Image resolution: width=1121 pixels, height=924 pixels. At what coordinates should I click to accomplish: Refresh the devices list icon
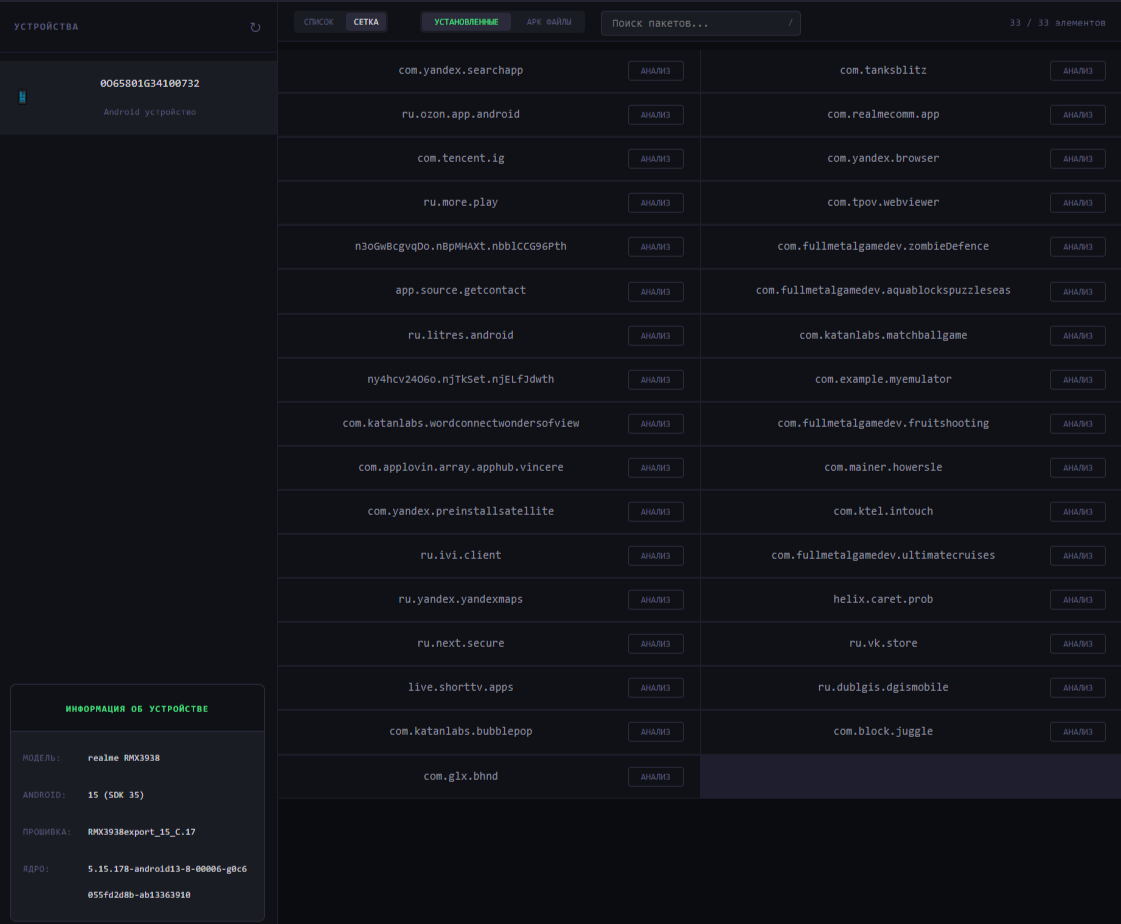(x=255, y=27)
